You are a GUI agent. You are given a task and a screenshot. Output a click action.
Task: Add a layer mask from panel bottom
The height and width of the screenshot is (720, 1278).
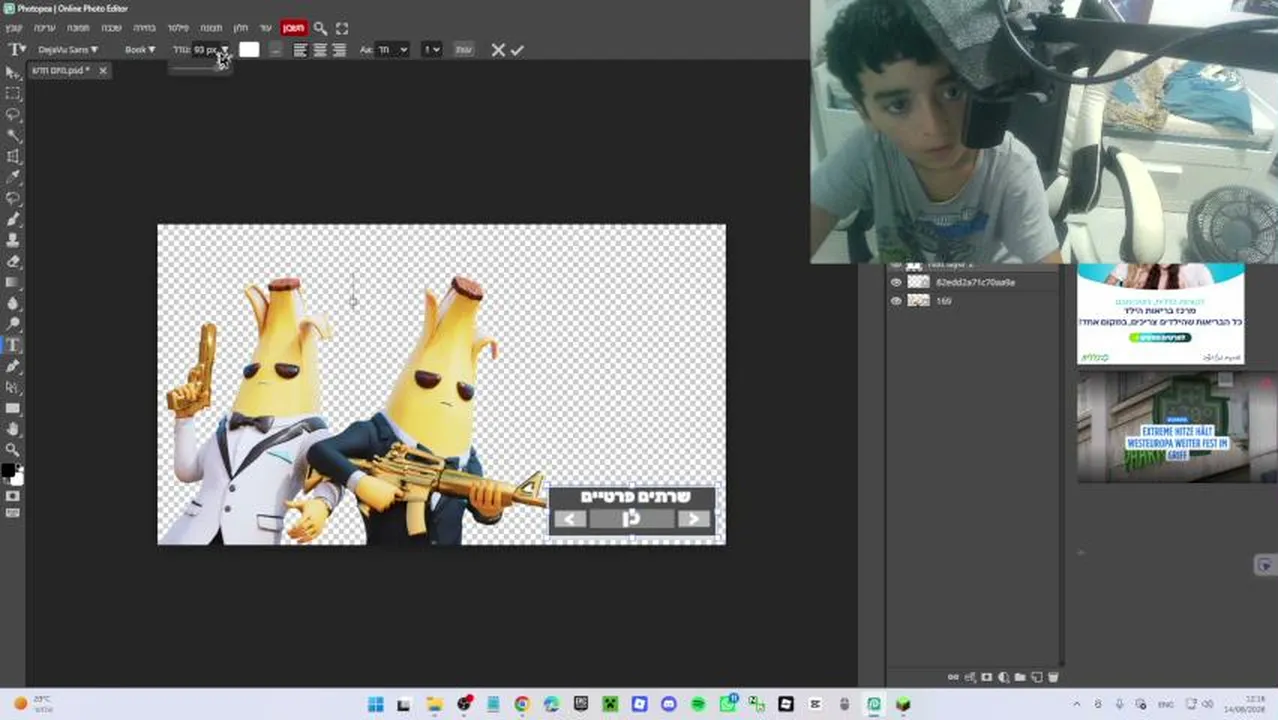(x=987, y=677)
